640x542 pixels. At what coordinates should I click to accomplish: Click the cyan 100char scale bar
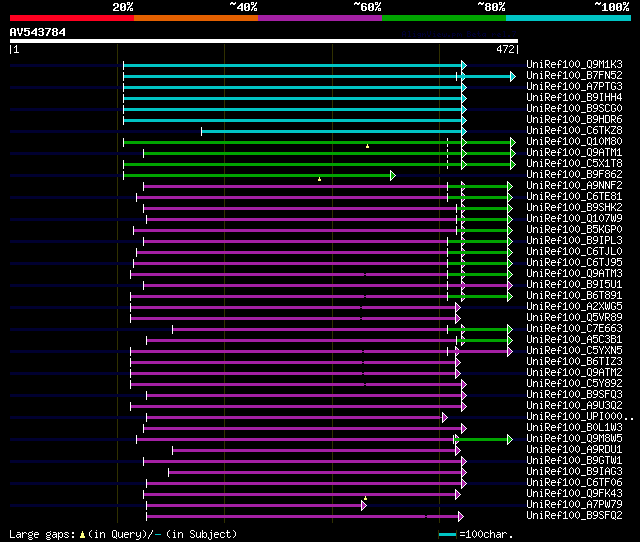[x=447, y=534]
